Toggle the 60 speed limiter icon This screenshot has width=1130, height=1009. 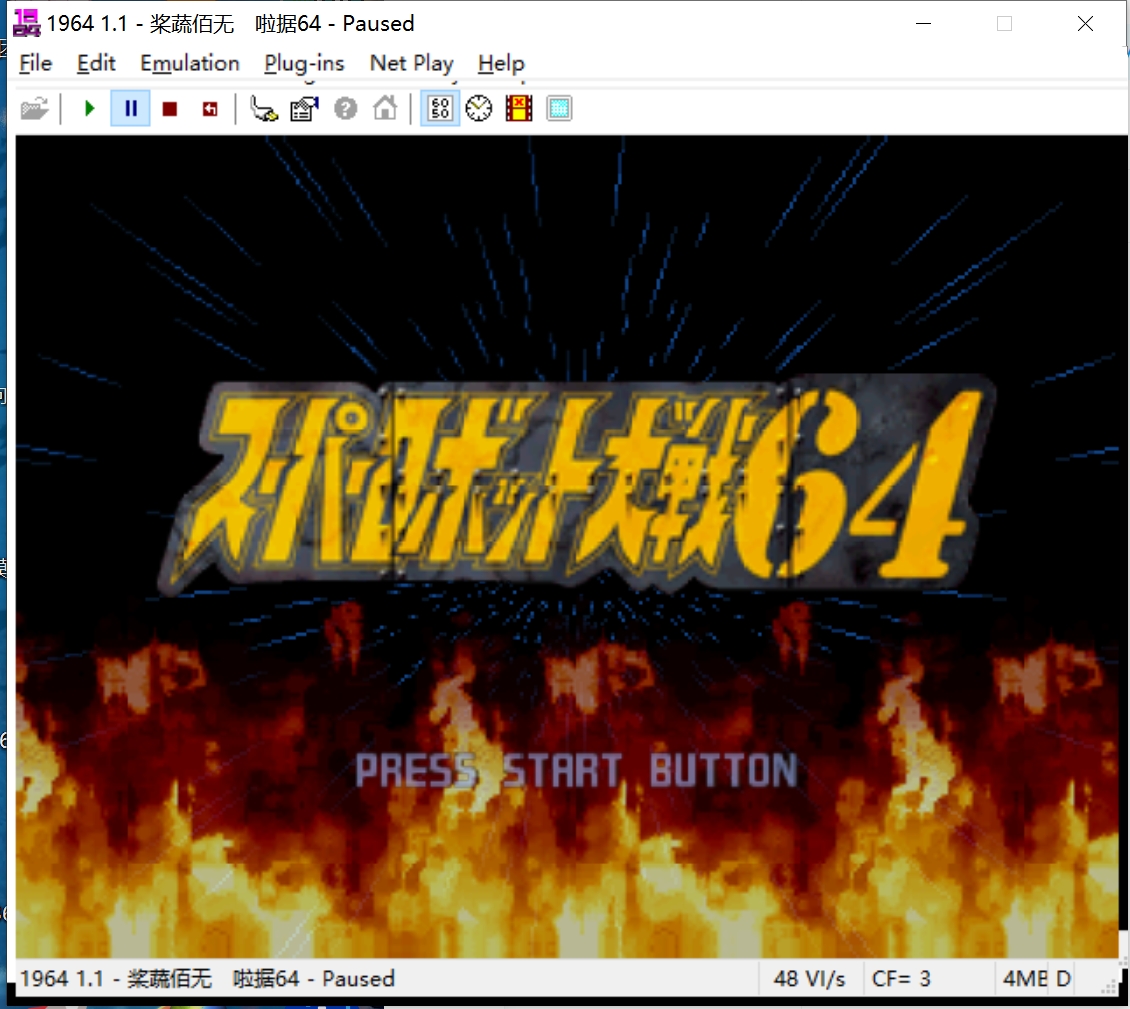point(440,109)
